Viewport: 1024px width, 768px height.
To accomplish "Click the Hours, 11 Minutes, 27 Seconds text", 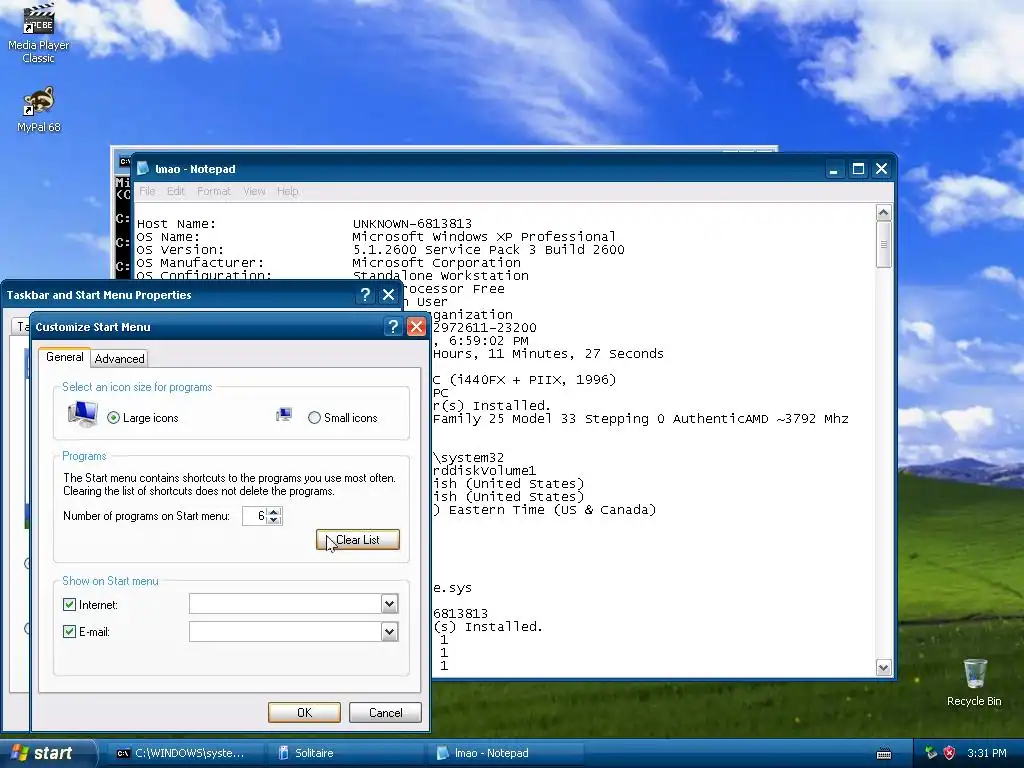I will pos(548,353).
